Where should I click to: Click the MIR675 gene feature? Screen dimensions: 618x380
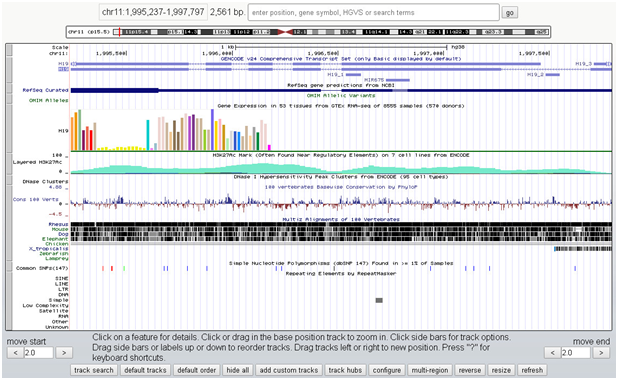398,80
